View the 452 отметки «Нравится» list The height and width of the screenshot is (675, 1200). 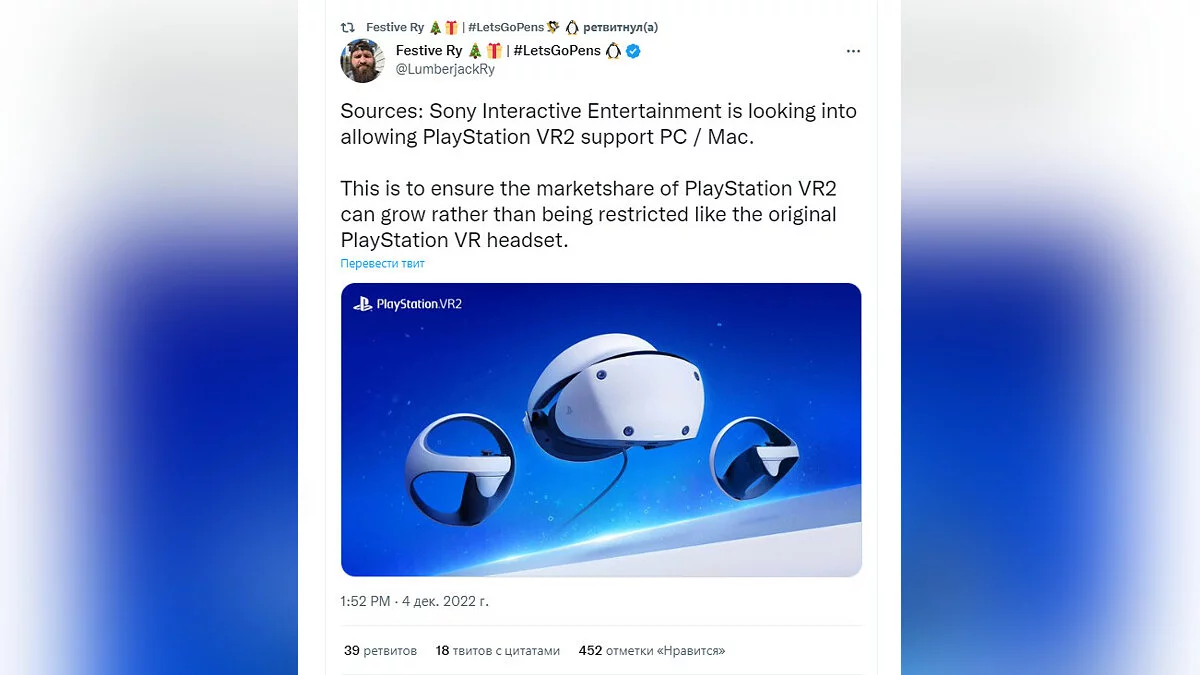click(652, 651)
